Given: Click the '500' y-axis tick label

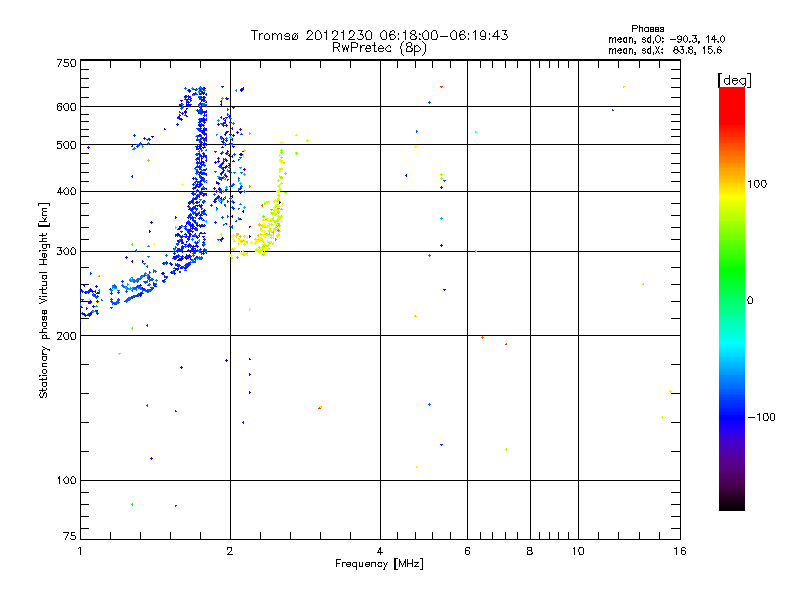Looking at the screenshot, I should 66,145.
